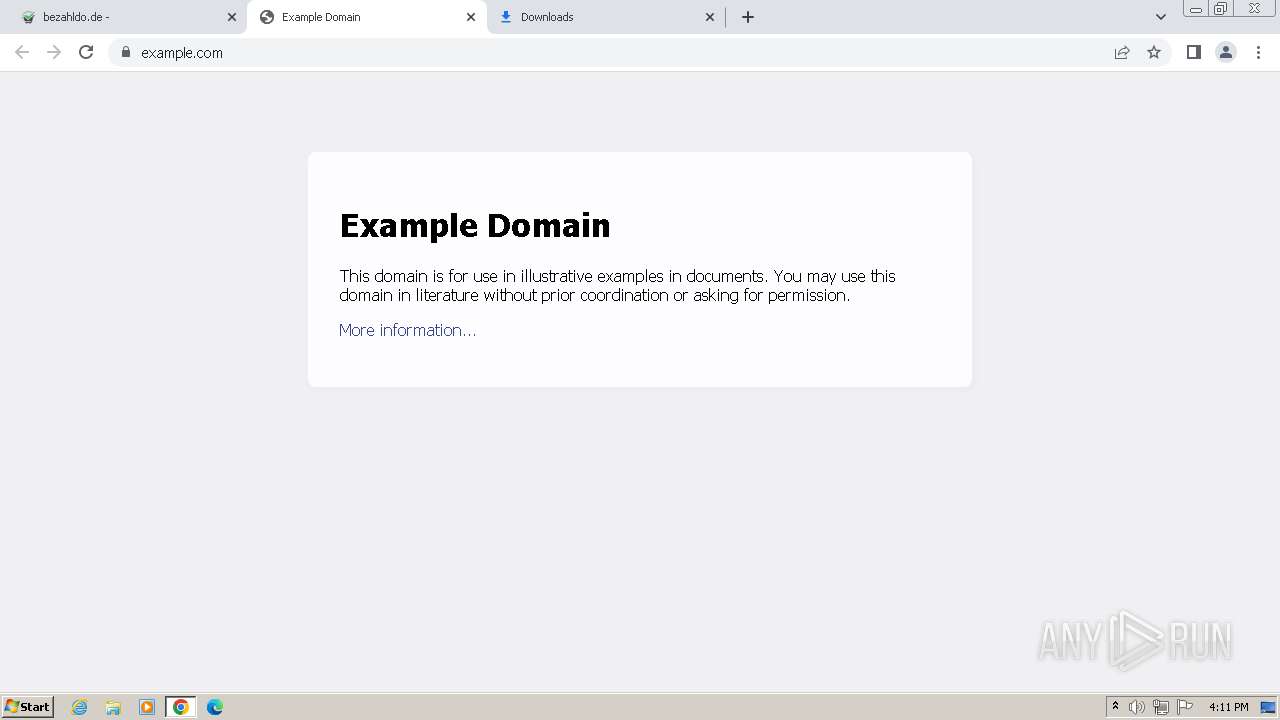The height and width of the screenshot is (720, 1280).
Task: Open Action Center flag icon
Action: (x=1185, y=707)
